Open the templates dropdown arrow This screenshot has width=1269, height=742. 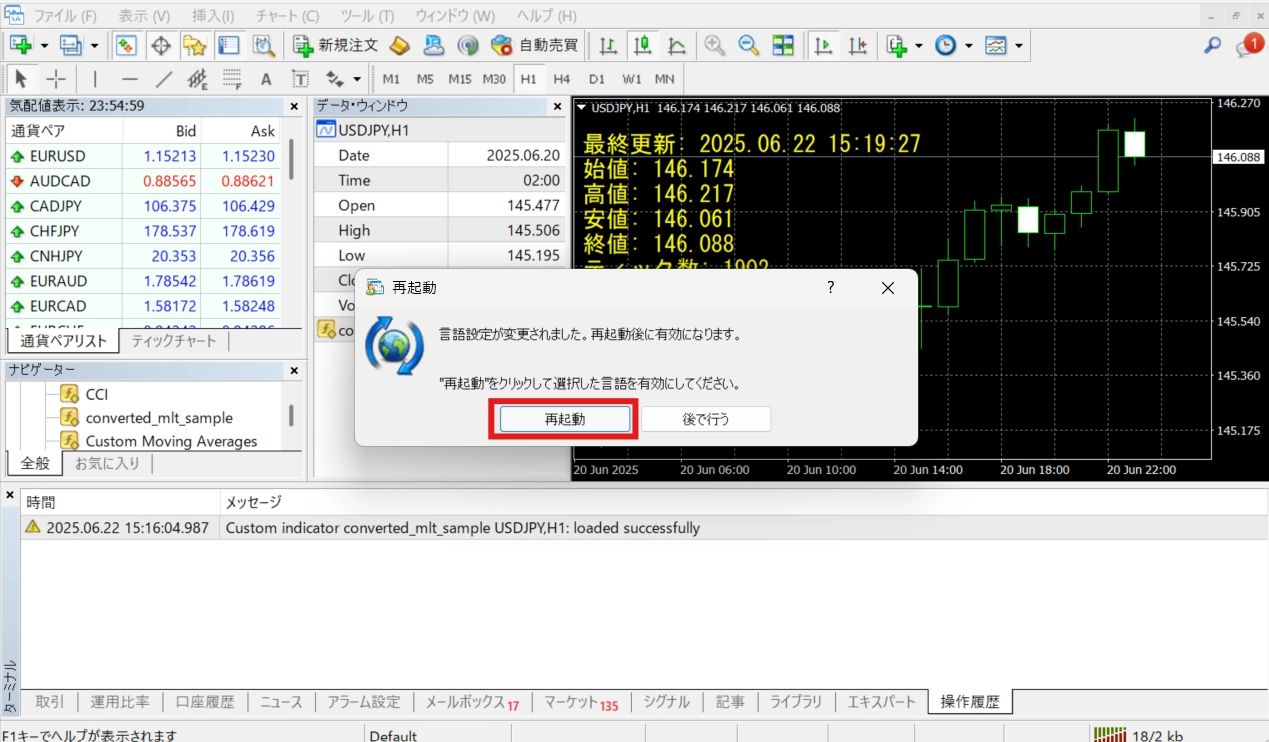pyautogui.click(x=1019, y=45)
